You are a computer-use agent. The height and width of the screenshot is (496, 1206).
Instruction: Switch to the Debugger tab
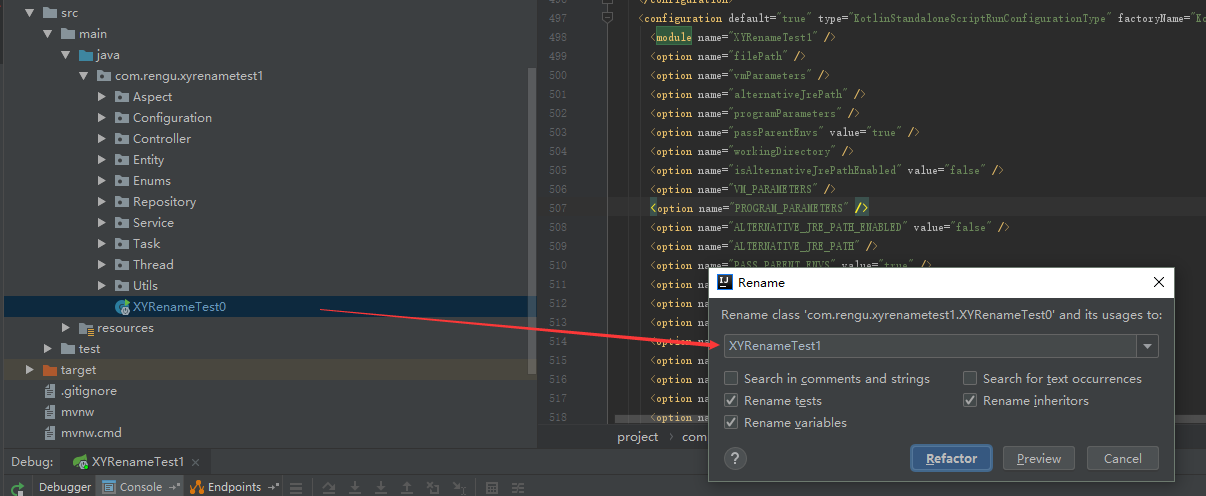pyautogui.click(x=65, y=487)
